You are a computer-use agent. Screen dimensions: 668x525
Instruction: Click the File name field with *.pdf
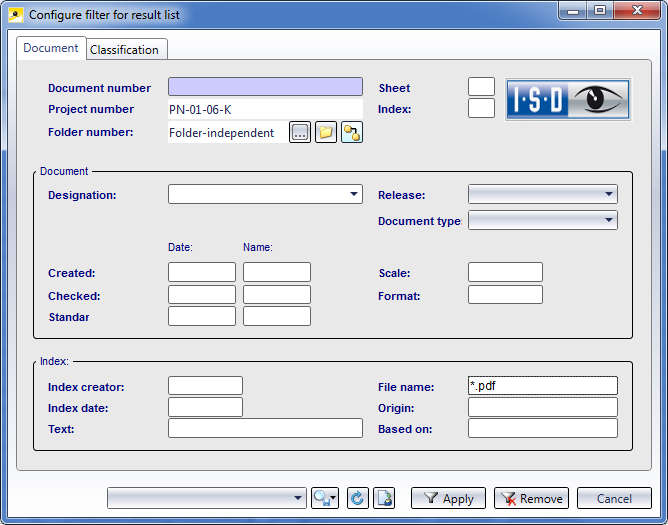click(543, 386)
